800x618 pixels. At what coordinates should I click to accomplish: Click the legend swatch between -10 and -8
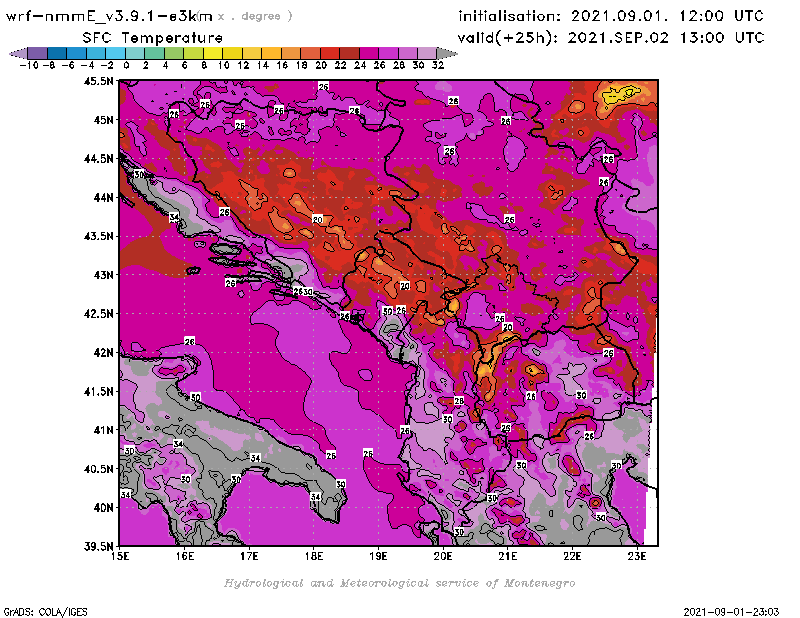[38, 53]
